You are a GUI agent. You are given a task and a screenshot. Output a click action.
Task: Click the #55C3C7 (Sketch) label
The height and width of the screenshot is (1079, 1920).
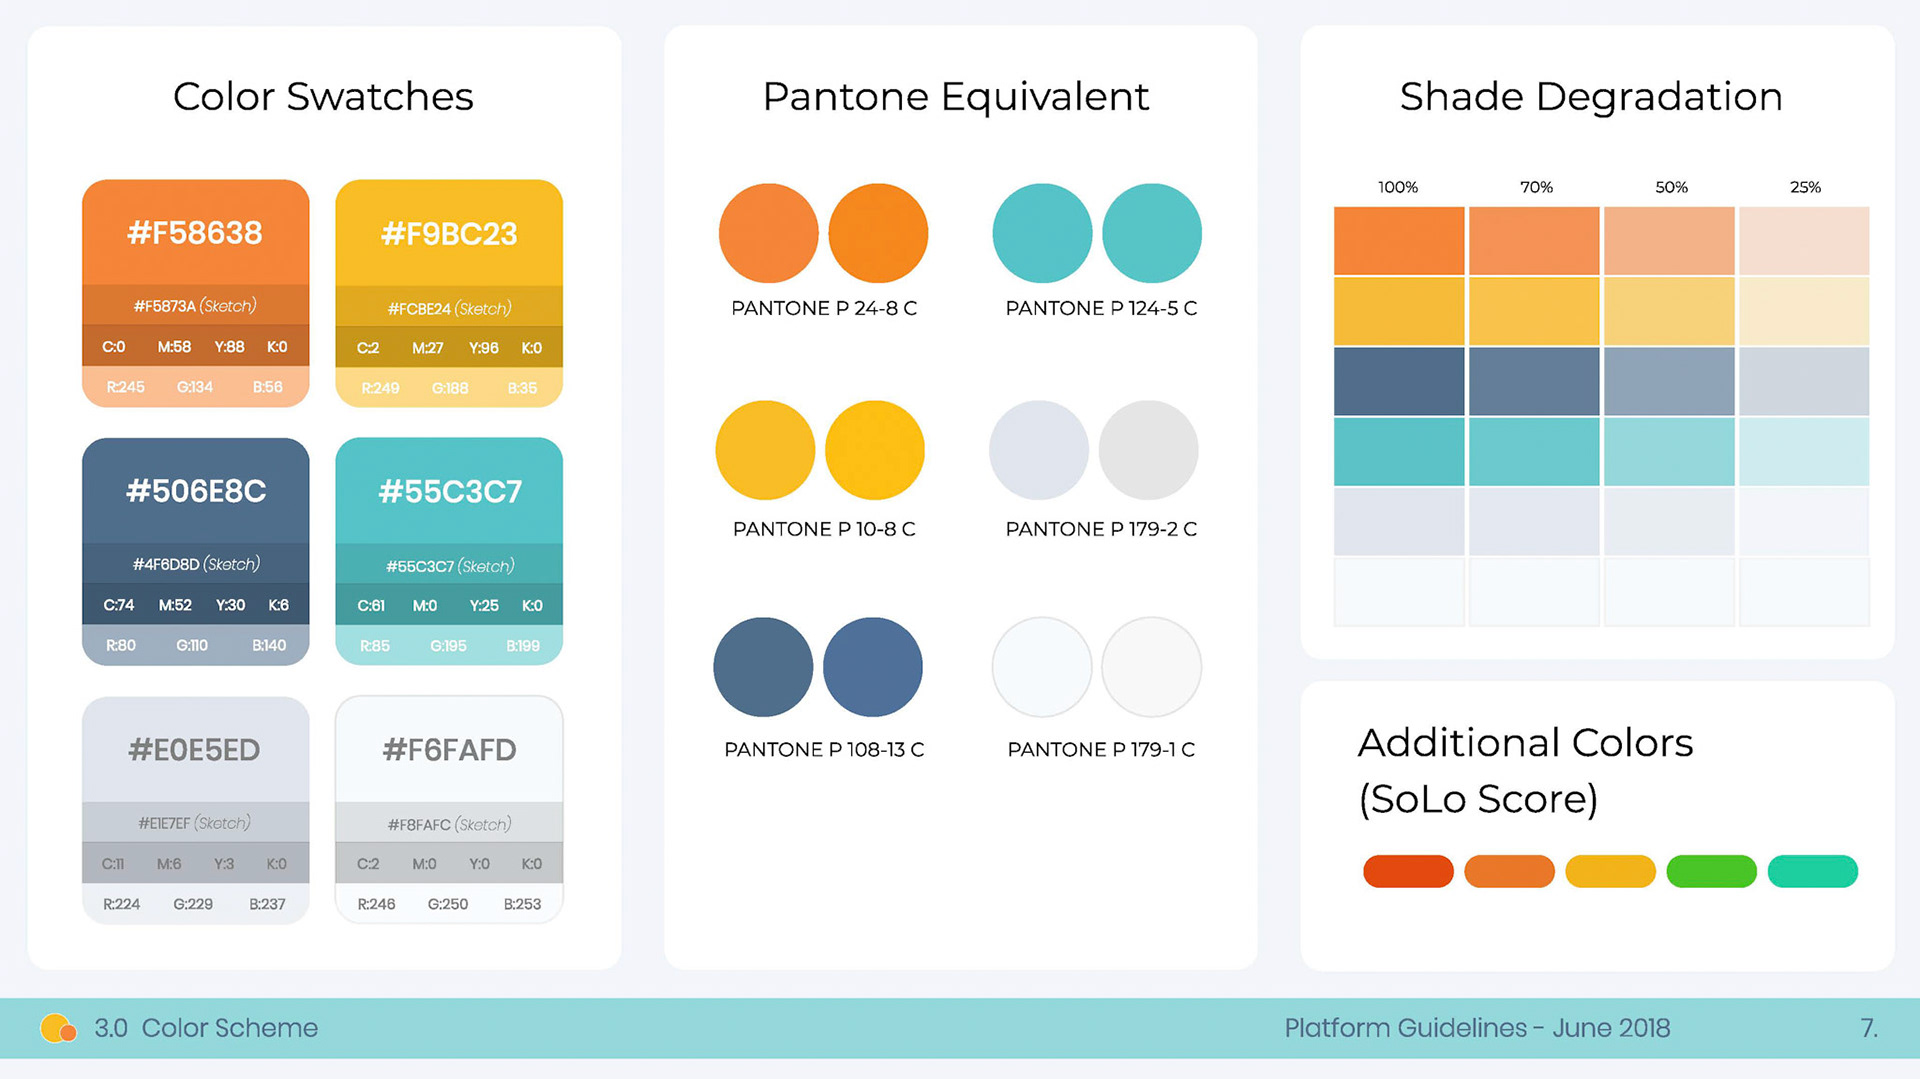[x=450, y=566]
